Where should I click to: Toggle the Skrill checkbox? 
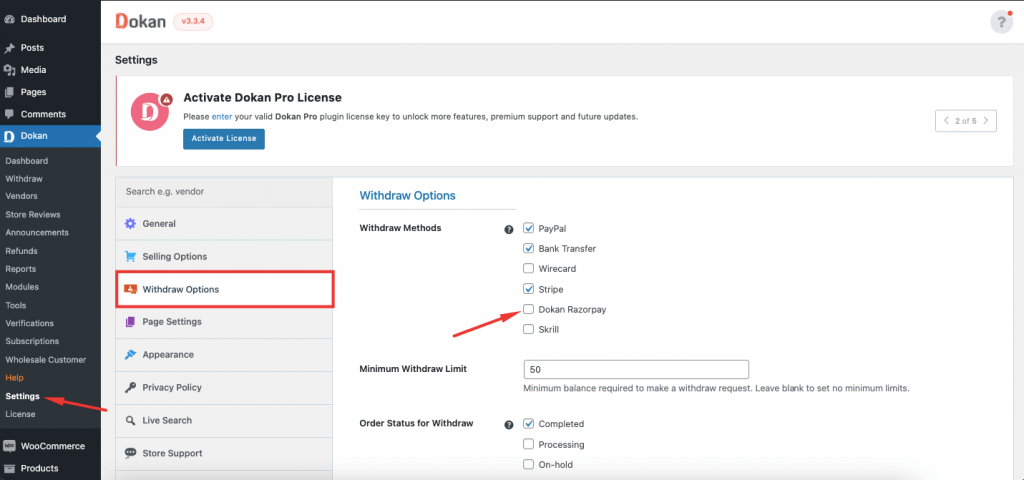[528, 329]
